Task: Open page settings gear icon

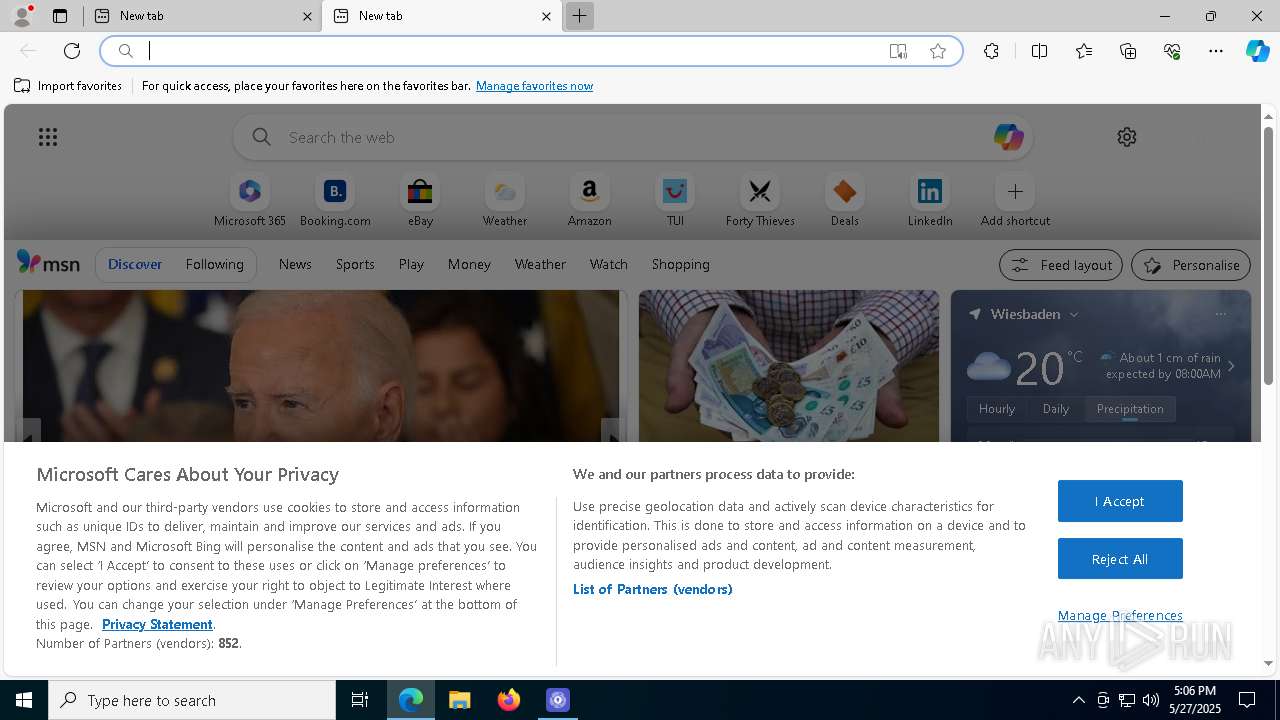Action: pyautogui.click(x=1127, y=137)
